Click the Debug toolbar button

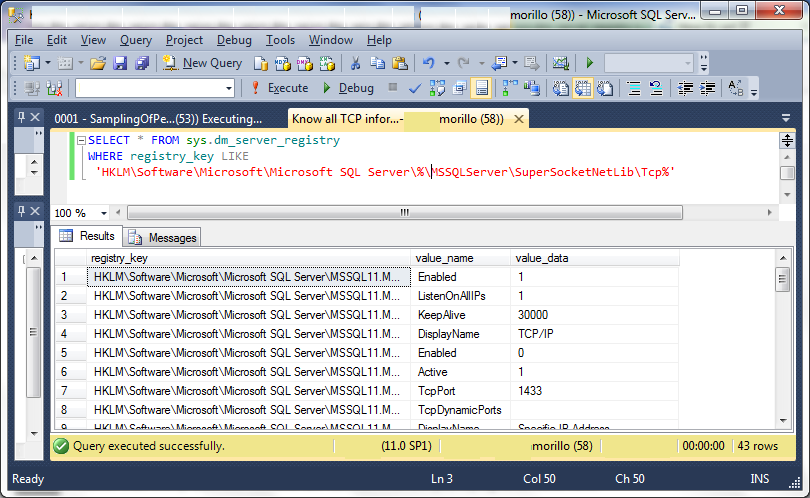click(x=348, y=88)
